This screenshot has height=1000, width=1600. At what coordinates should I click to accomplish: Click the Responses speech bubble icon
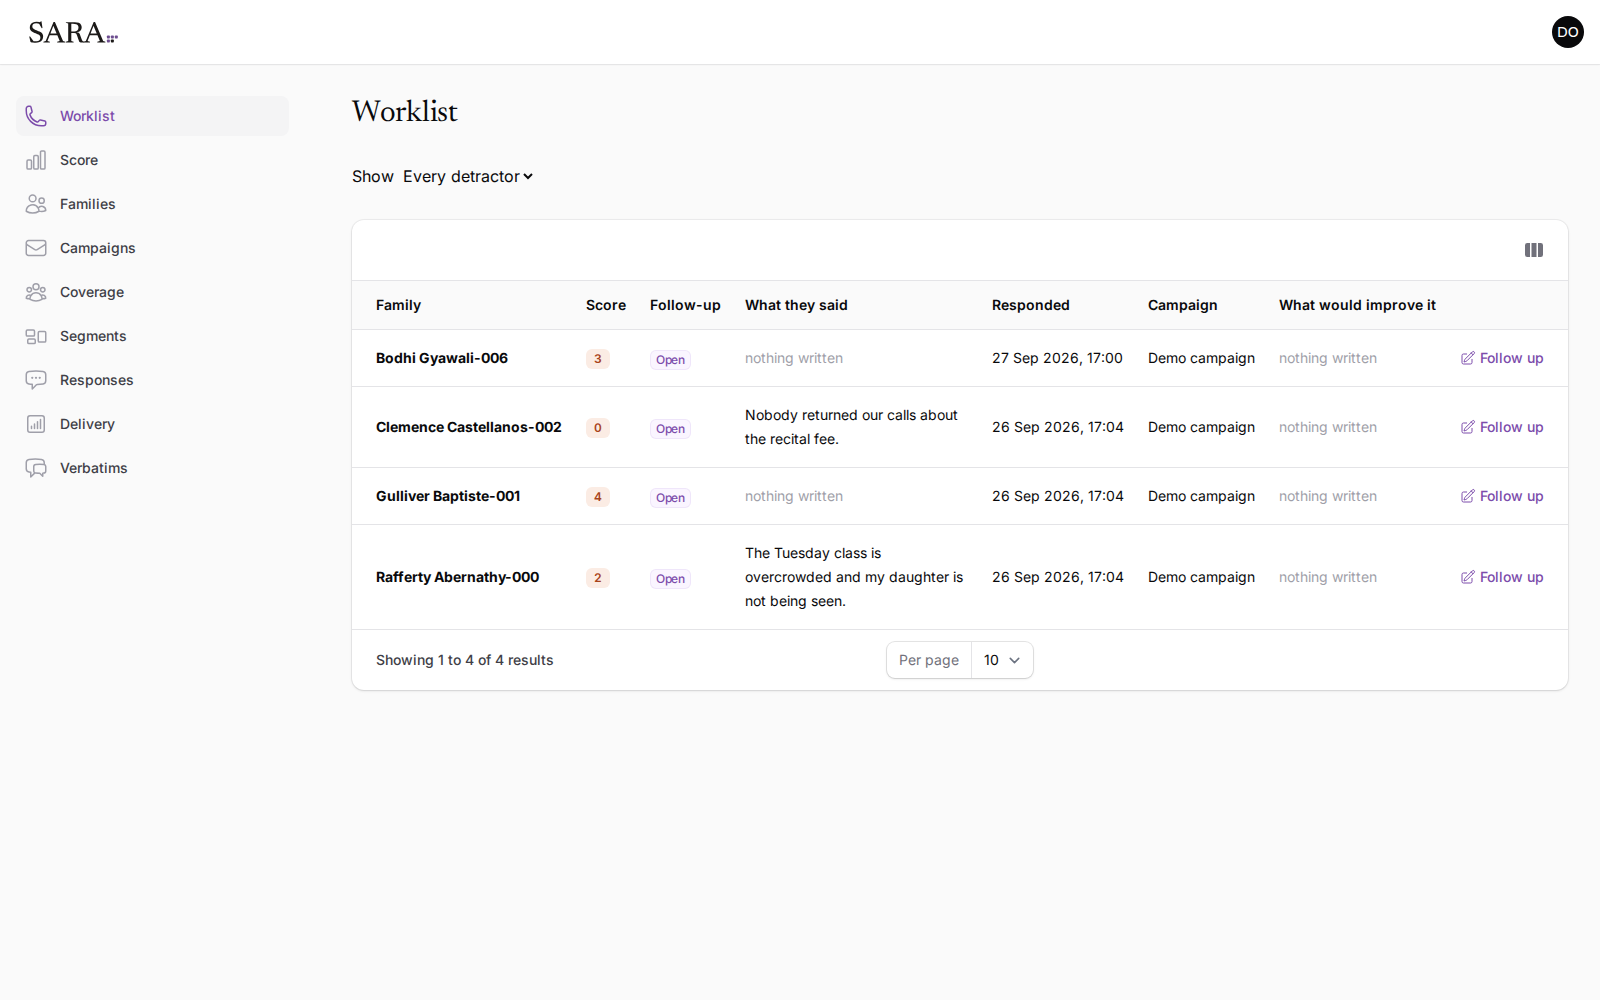[36, 380]
